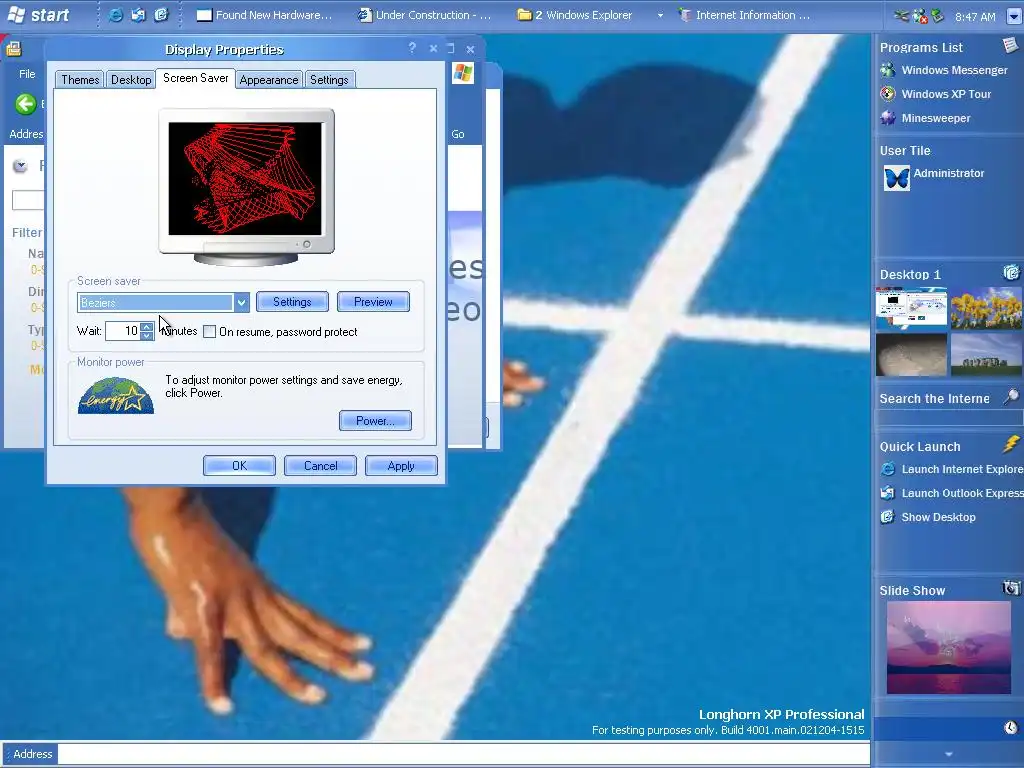Open Outlook Express from taskbar quick launch
This screenshot has width=1024, height=768.
[x=138, y=15]
